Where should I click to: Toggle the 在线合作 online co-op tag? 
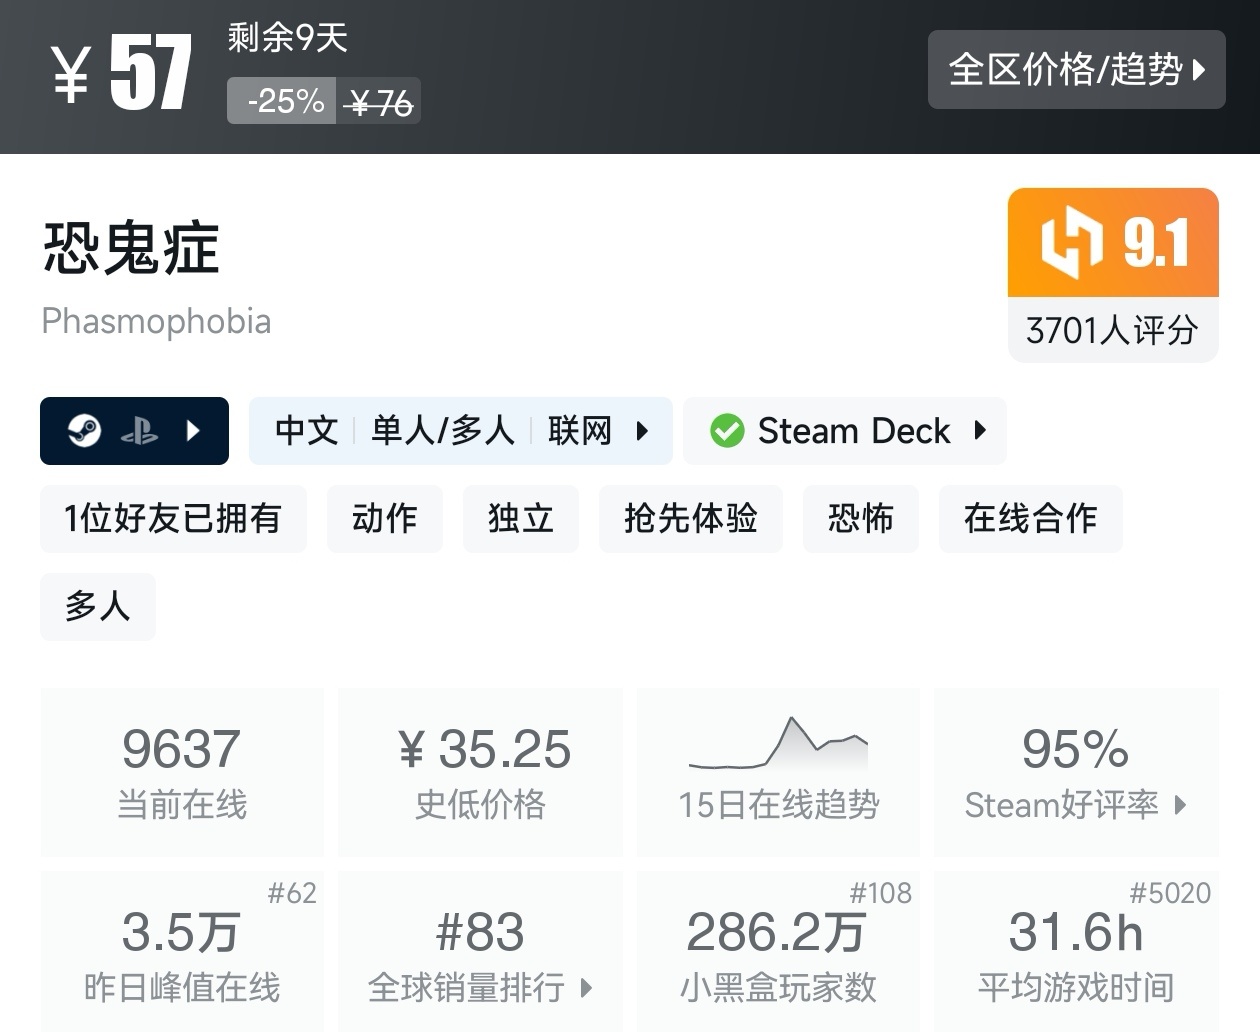1030,519
